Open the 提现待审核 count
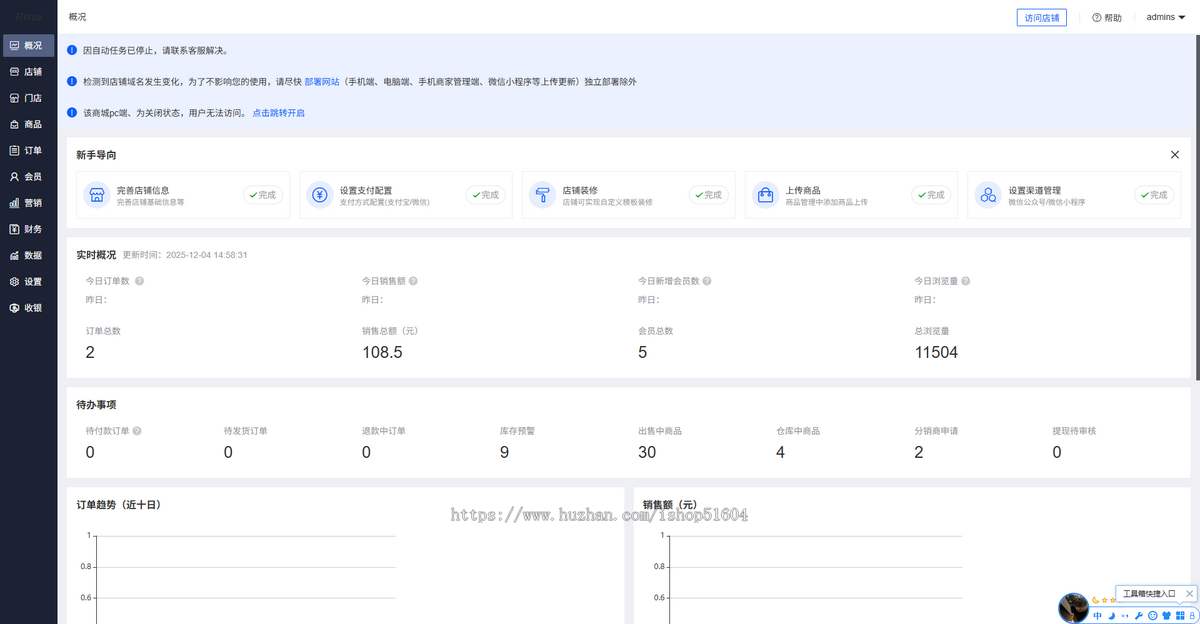Image resolution: width=1200 pixels, height=624 pixels. tap(1057, 452)
